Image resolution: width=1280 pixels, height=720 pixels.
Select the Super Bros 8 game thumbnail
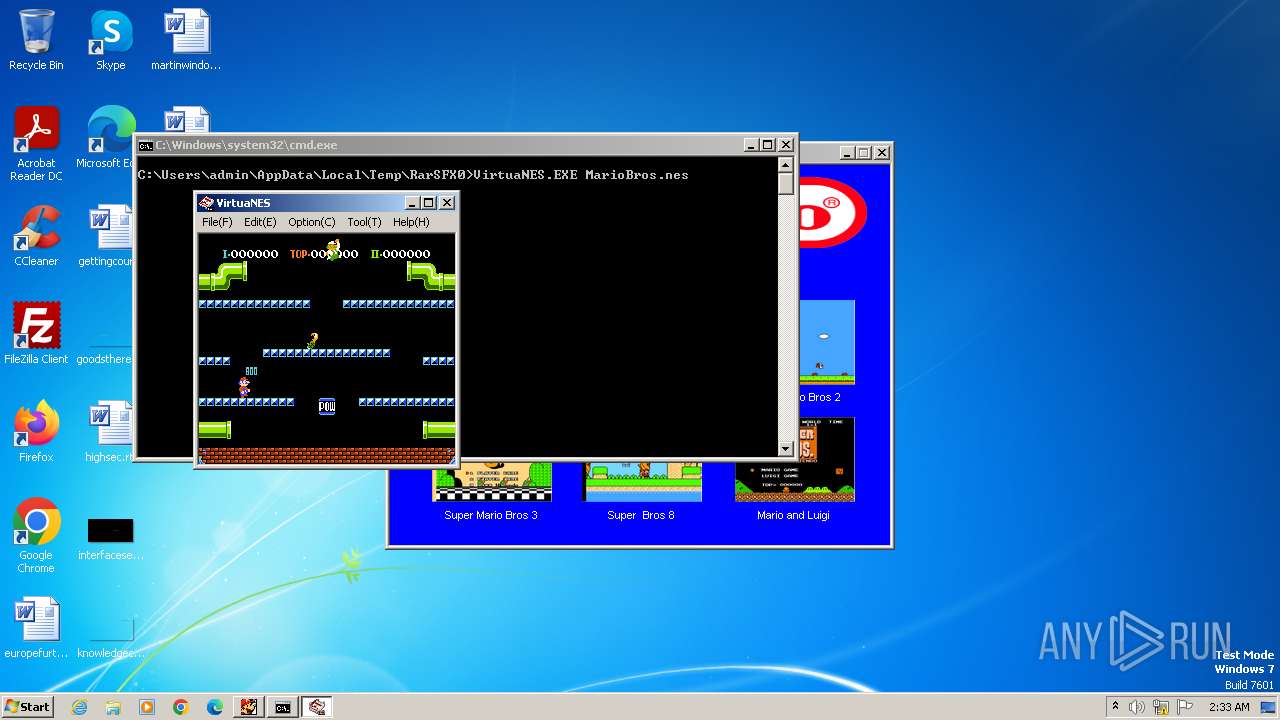[642, 481]
